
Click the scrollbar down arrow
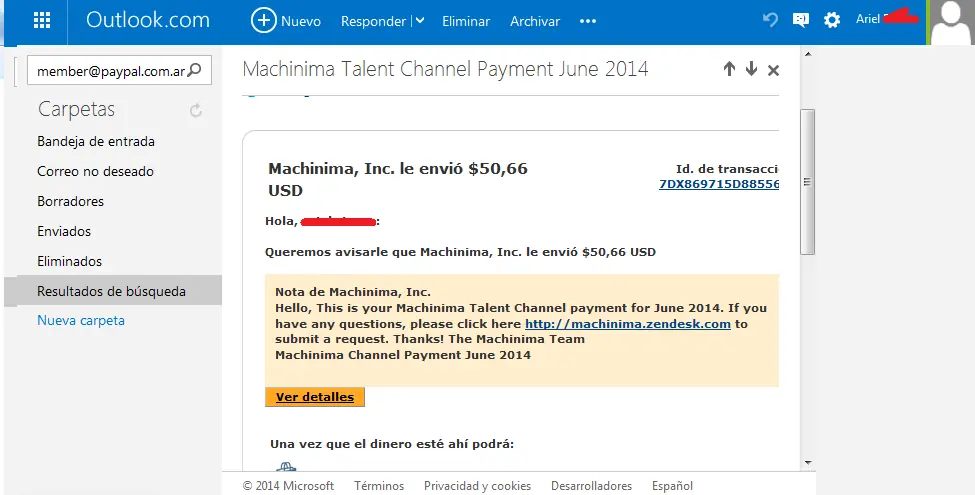click(808, 463)
